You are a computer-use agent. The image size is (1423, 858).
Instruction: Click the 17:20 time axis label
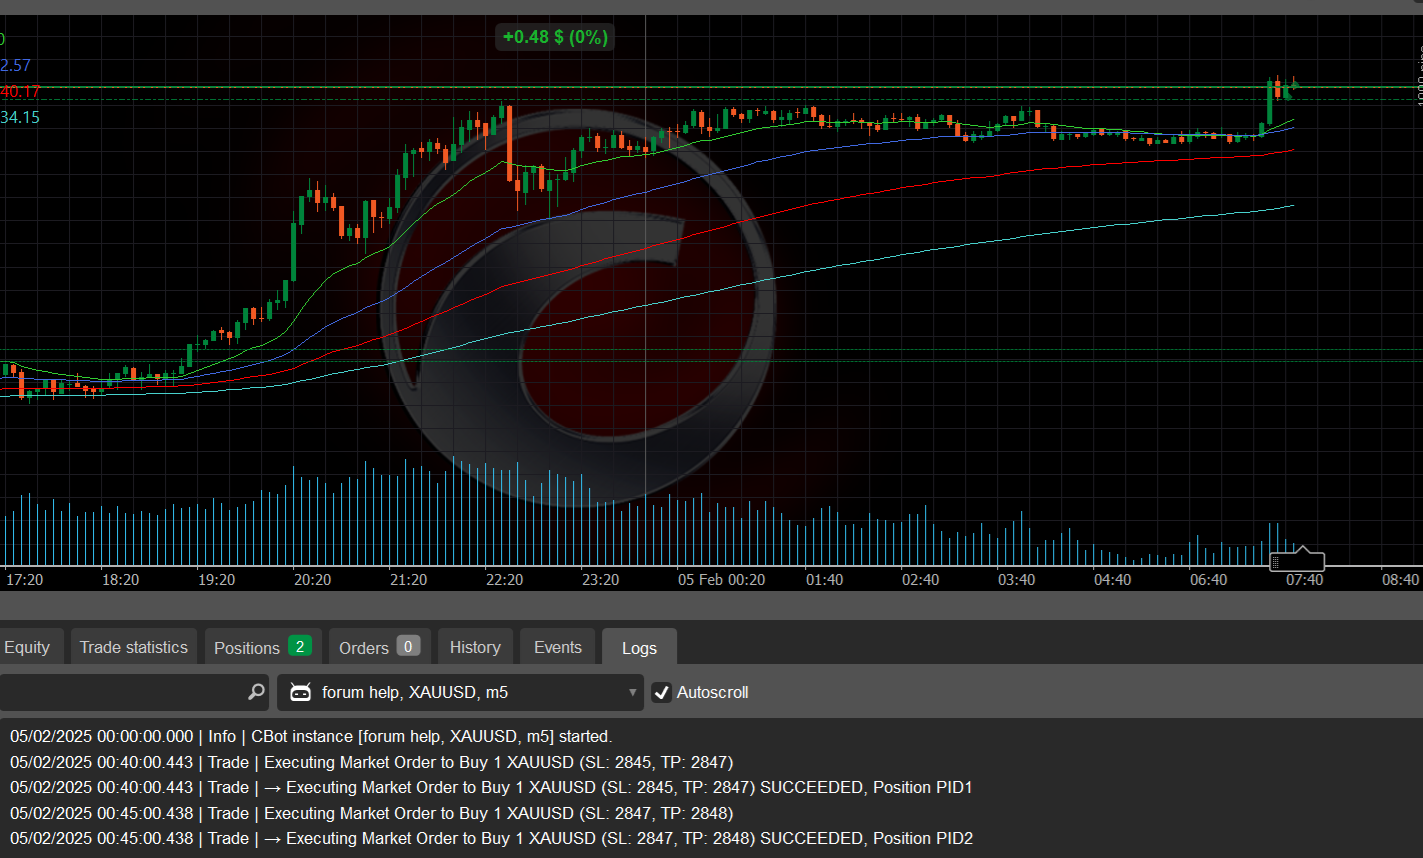24,580
